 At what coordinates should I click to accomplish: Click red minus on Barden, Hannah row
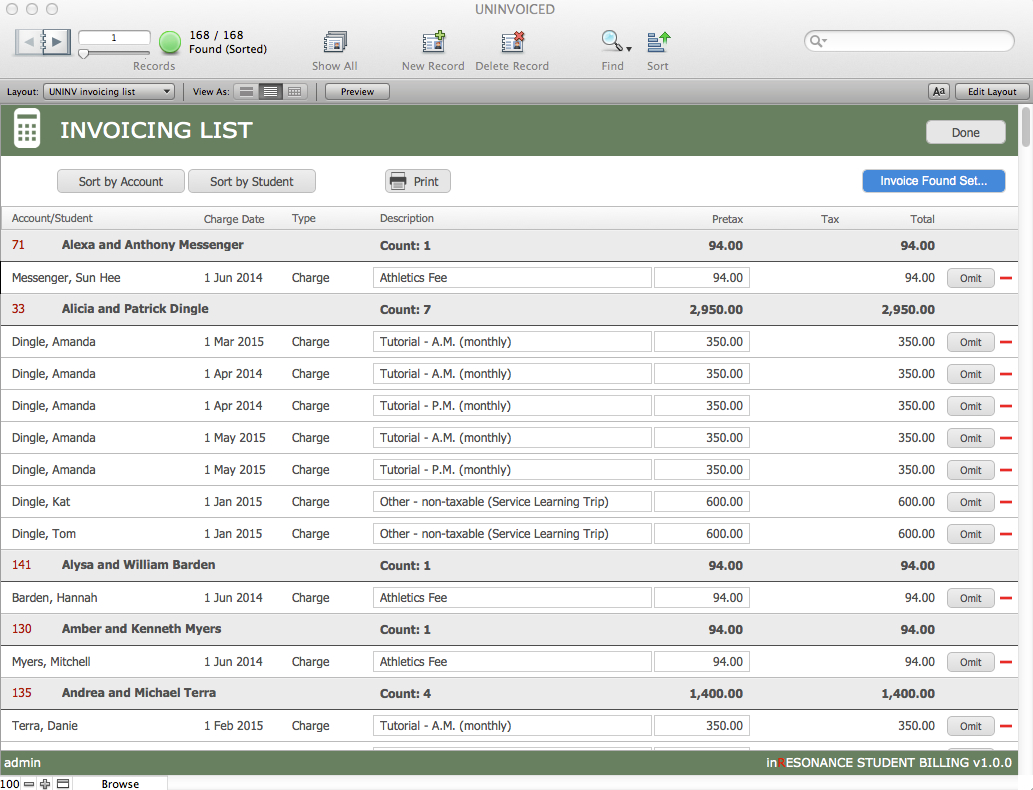point(1006,598)
